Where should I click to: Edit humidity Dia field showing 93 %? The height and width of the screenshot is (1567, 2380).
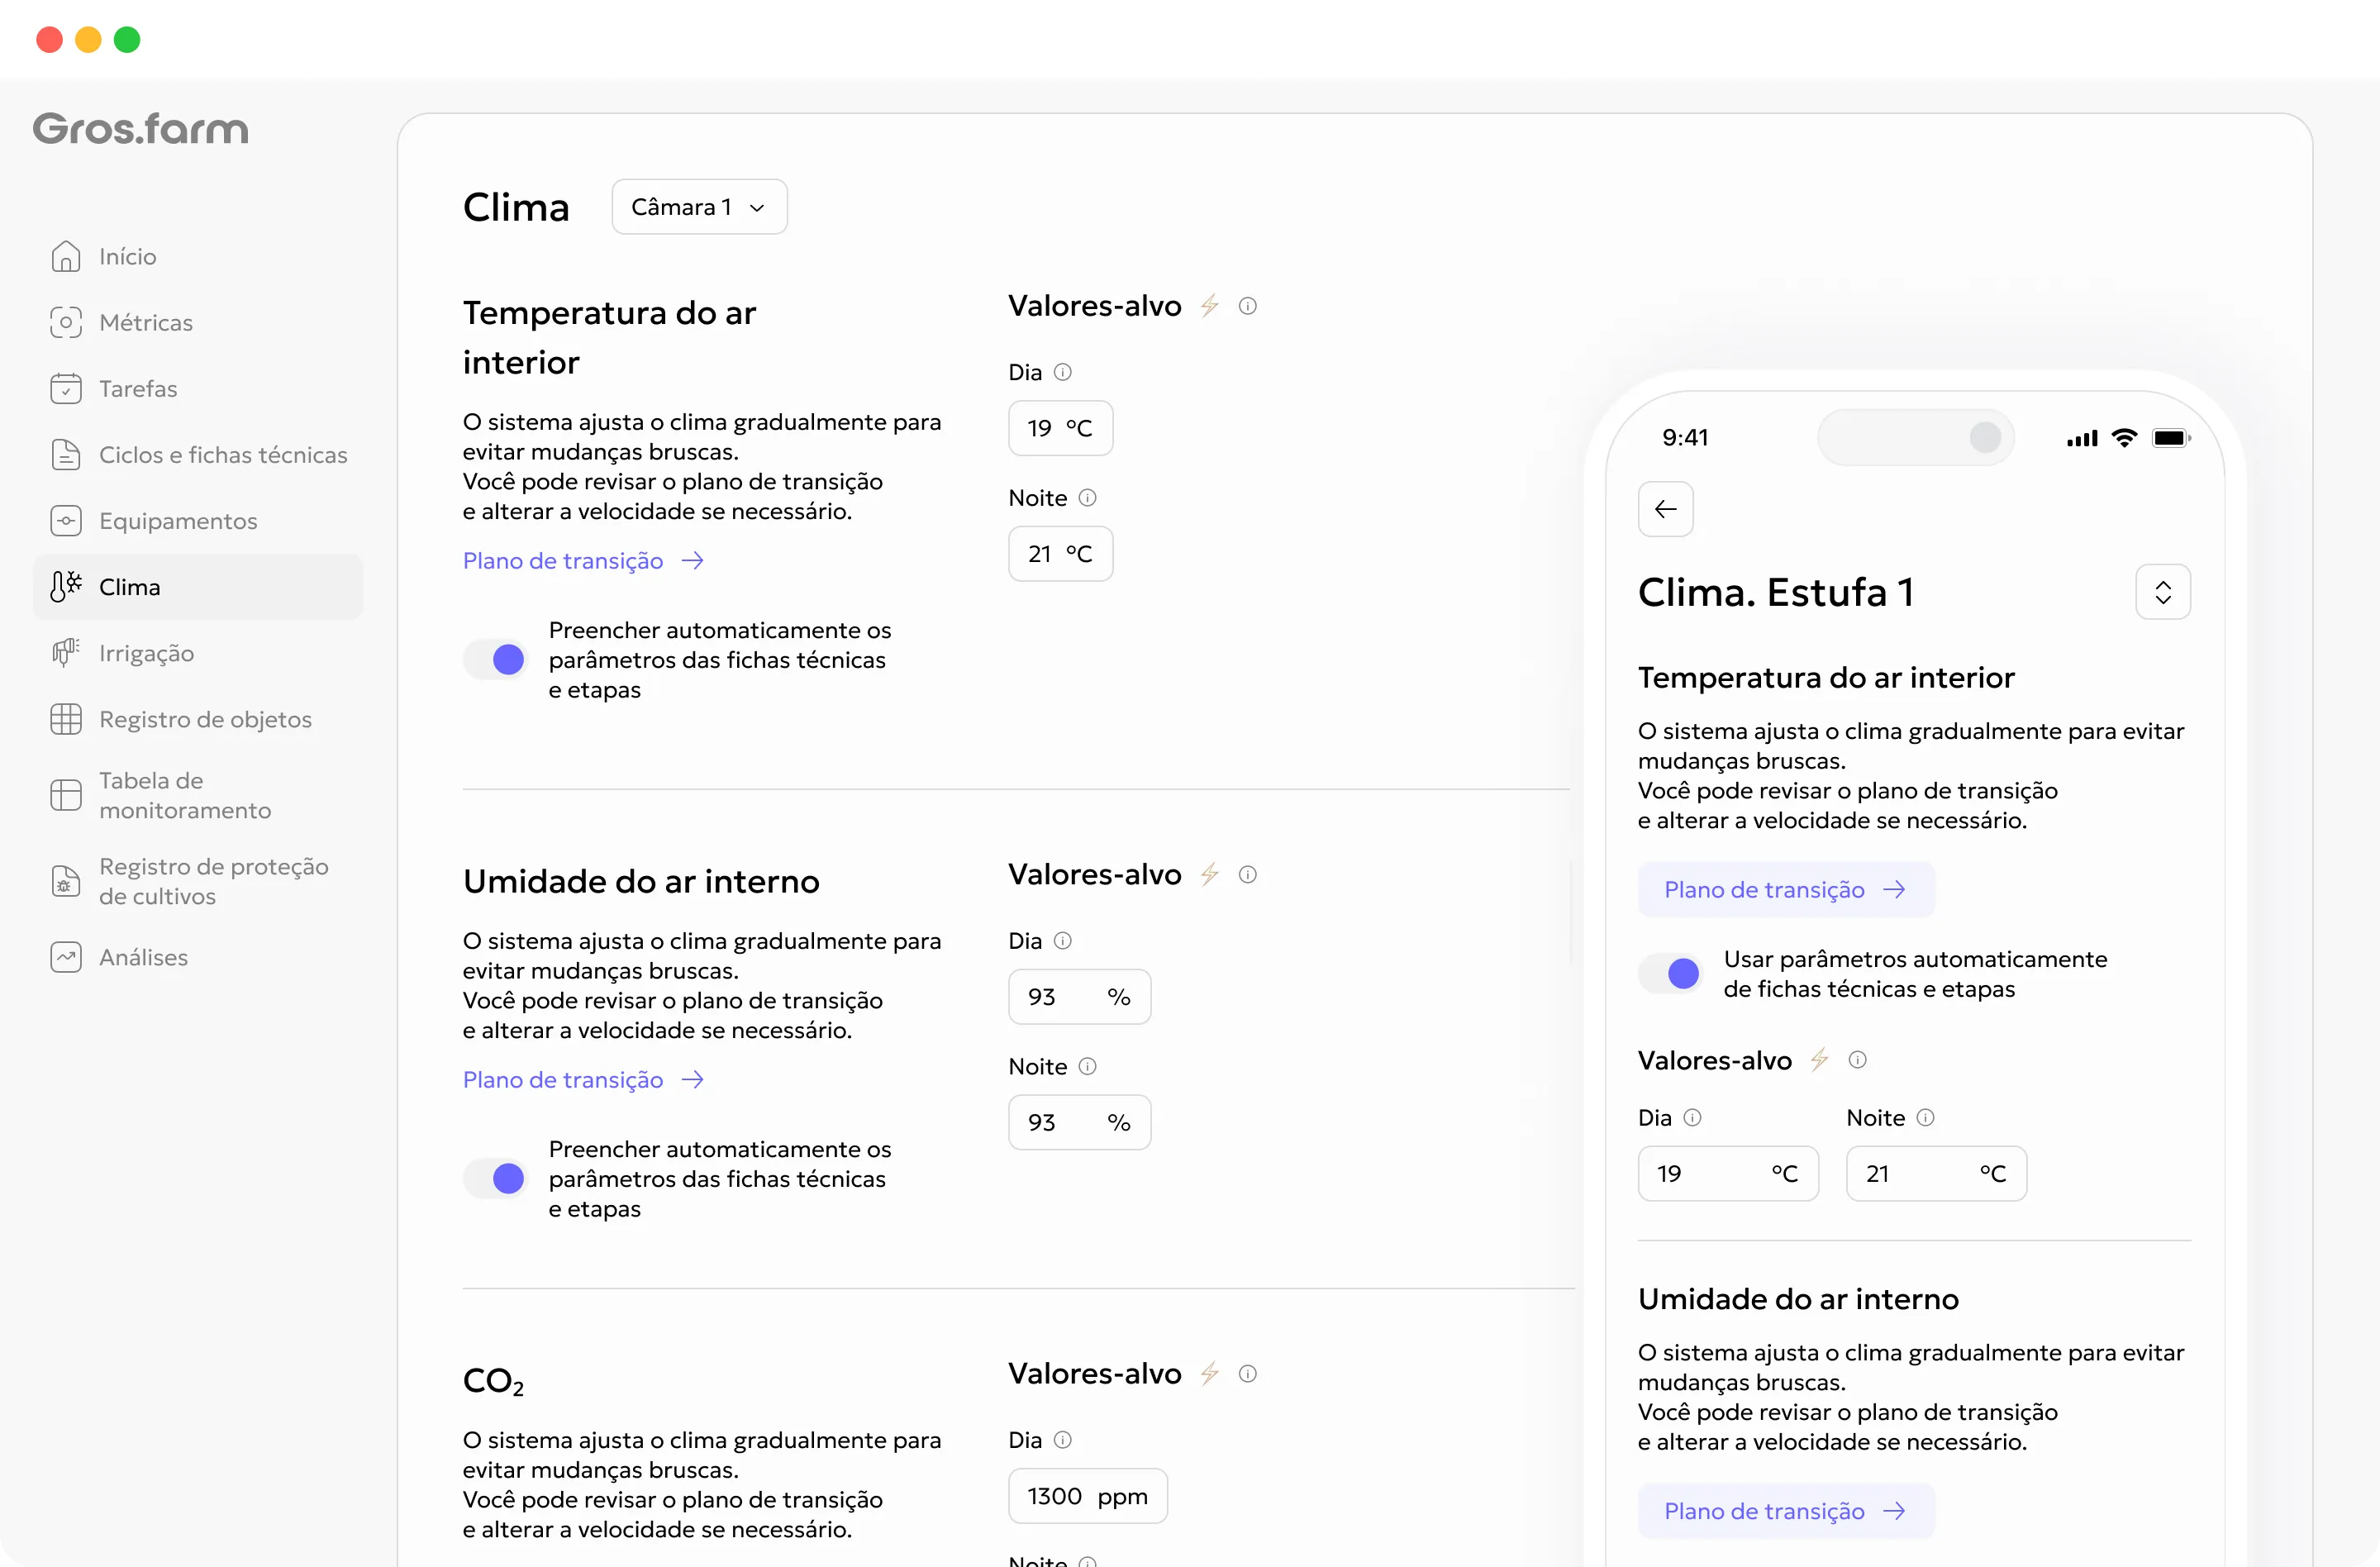coord(1079,996)
